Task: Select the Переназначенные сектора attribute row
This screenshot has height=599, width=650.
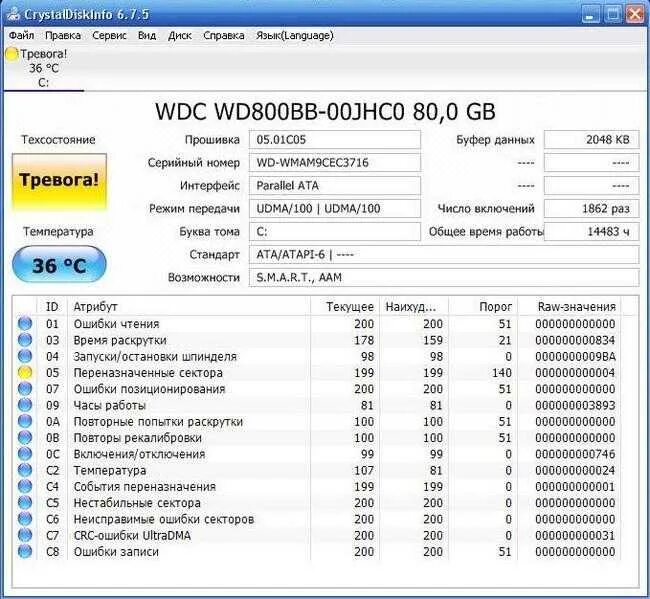Action: 319,373
